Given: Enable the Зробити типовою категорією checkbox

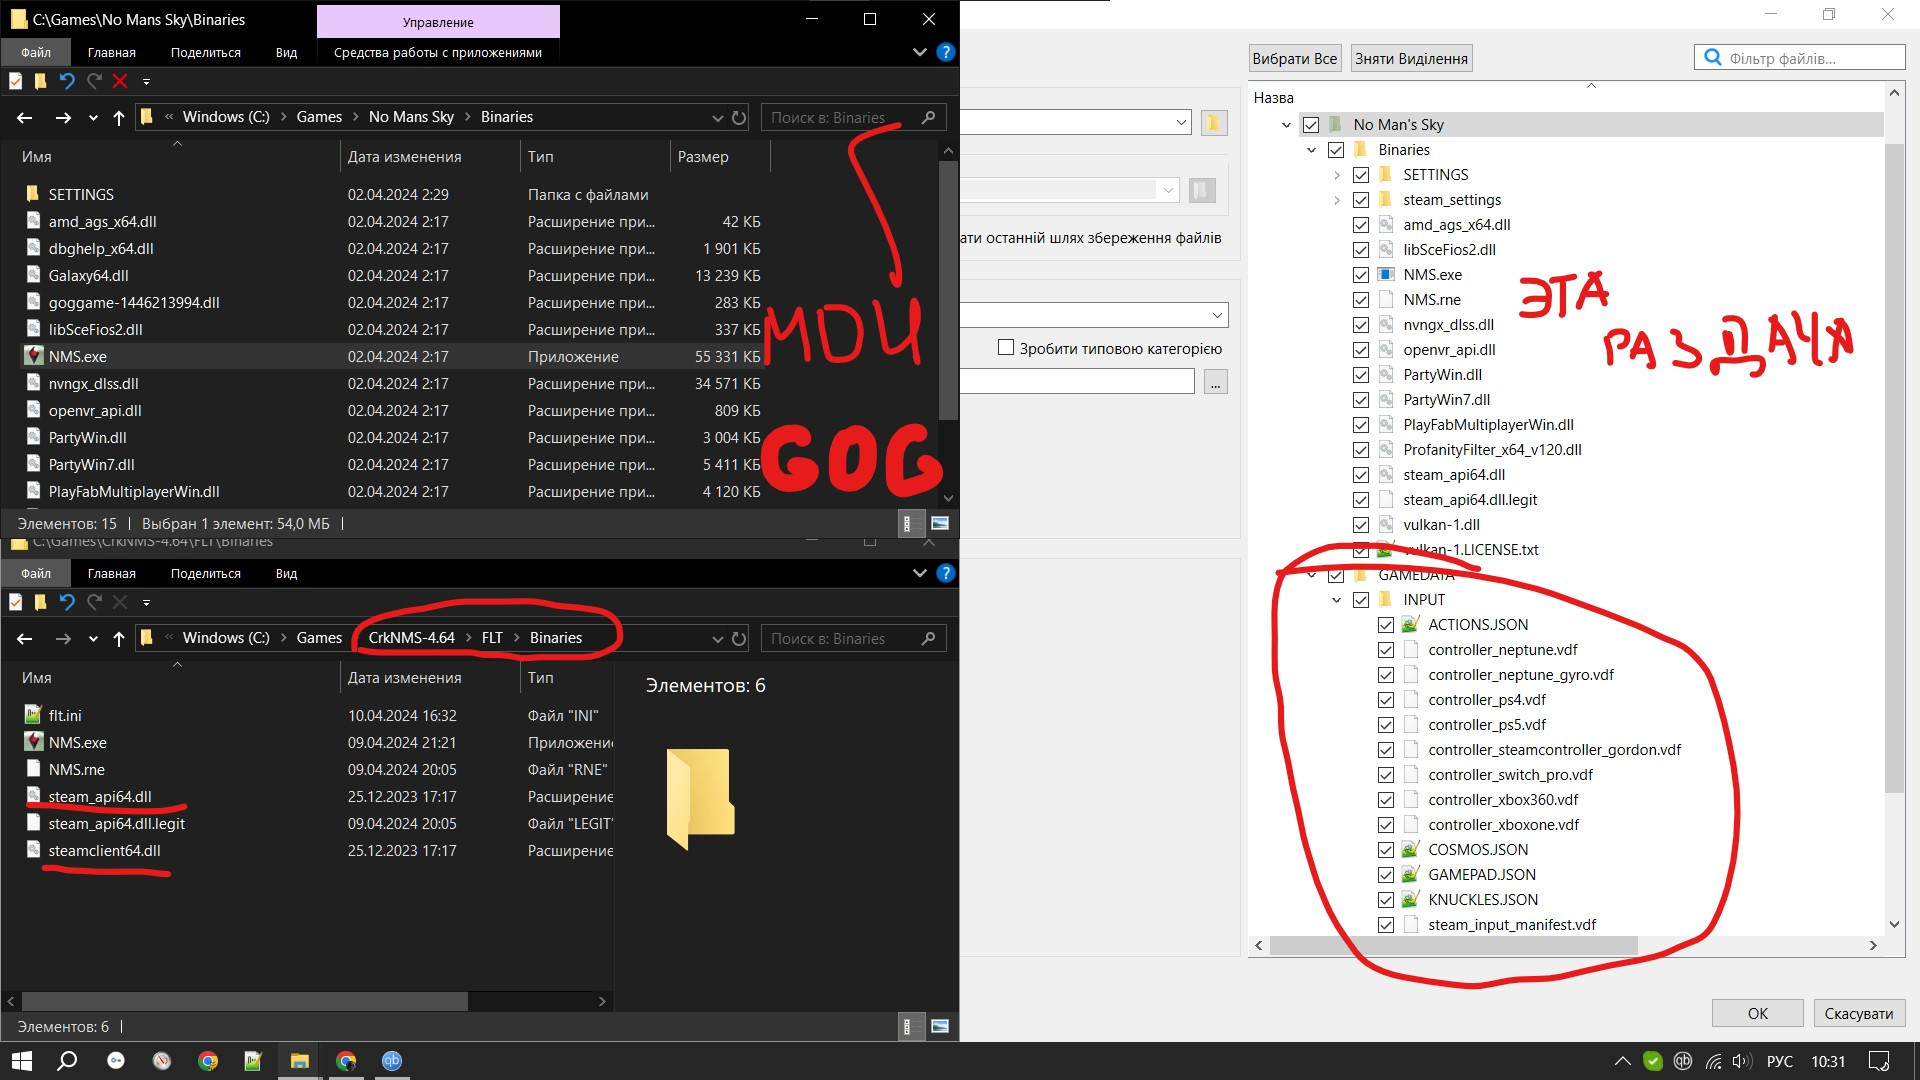Looking at the screenshot, I should coord(1006,348).
